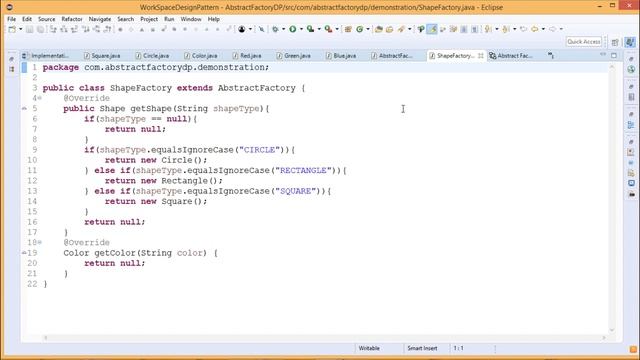Open dropdown beside New file icon

click(x=20, y=29)
